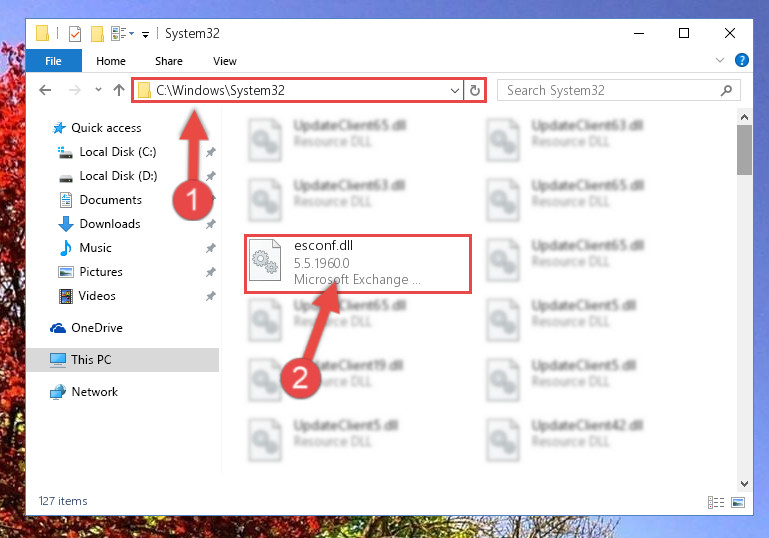Click the pin icon next to Pictures
The height and width of the screenshot is (538, 769).
coord(210,272)
